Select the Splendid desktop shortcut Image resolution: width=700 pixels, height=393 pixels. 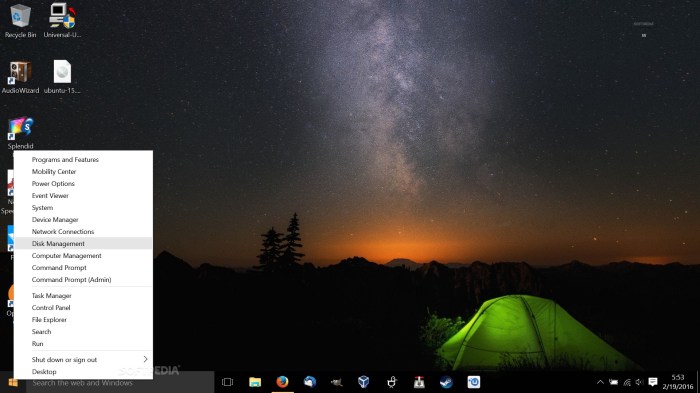coord(20,133)
